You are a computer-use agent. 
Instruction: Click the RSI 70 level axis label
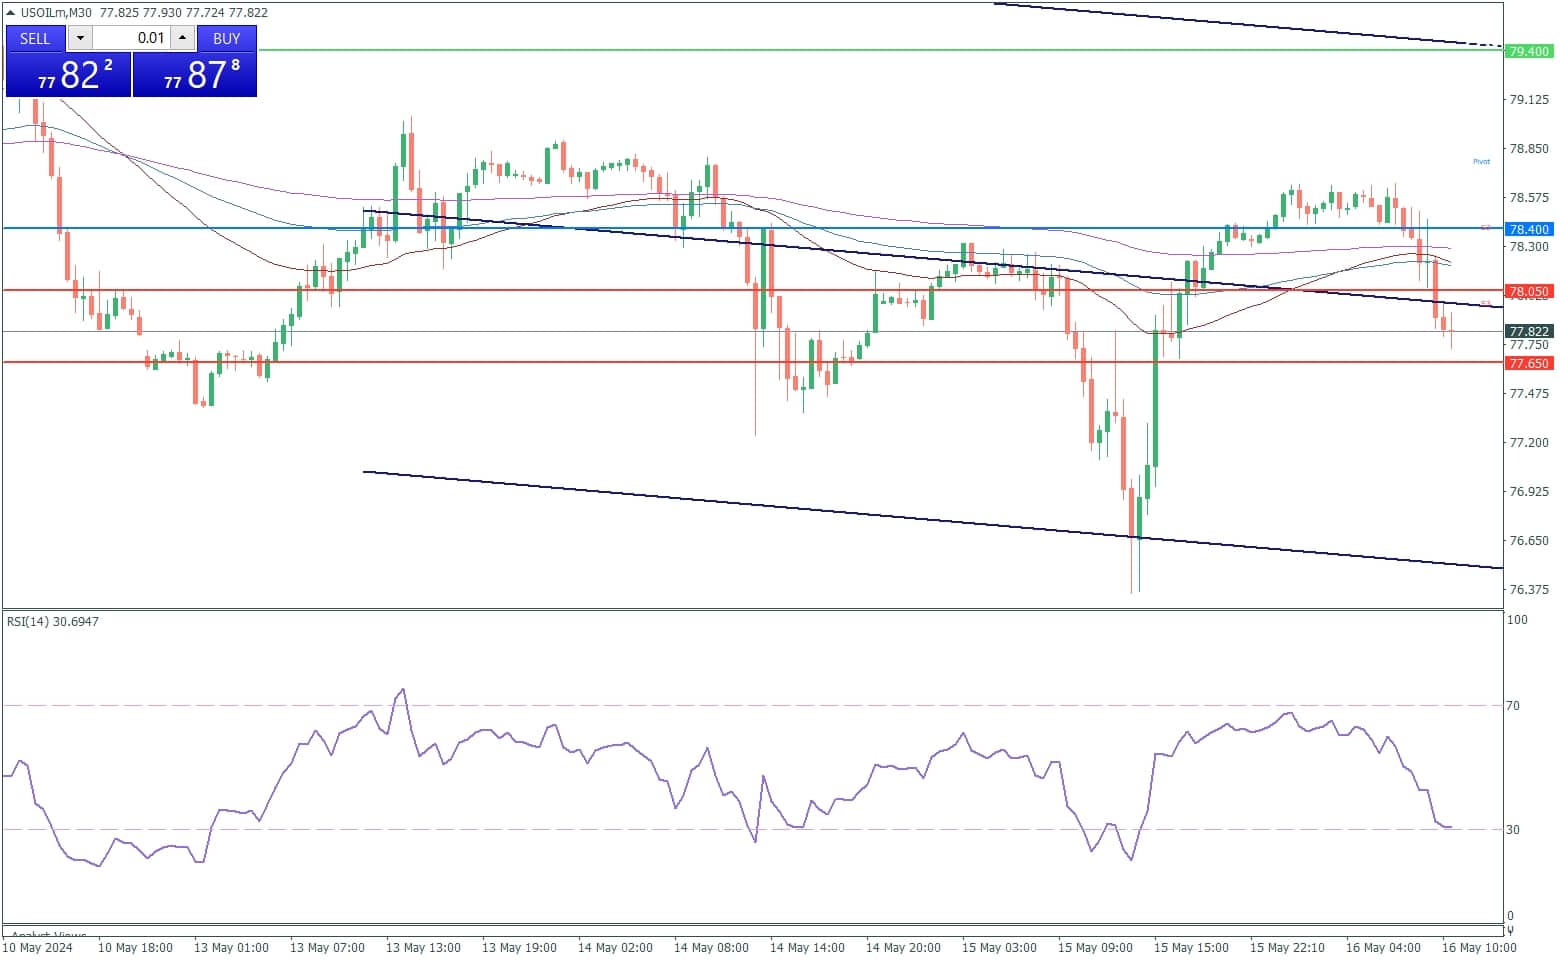click(1513, 706)
